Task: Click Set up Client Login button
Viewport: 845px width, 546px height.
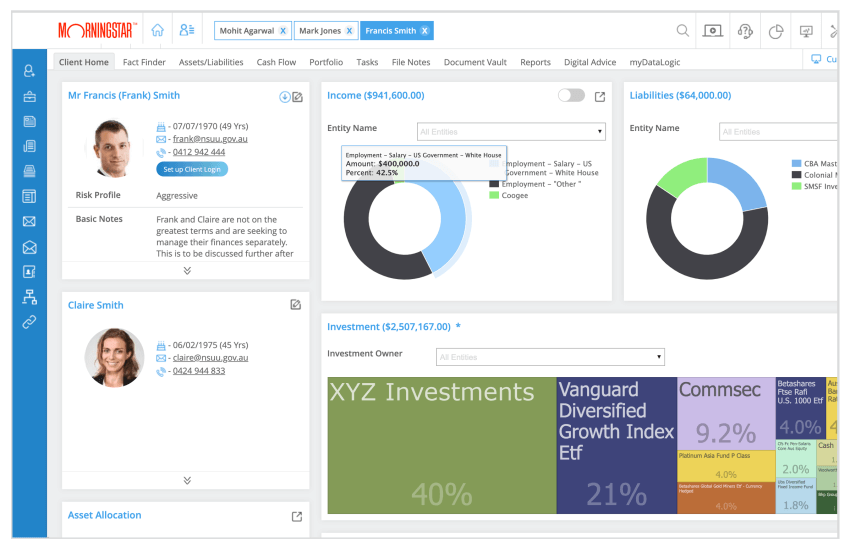Action: [x=192, y=169]
